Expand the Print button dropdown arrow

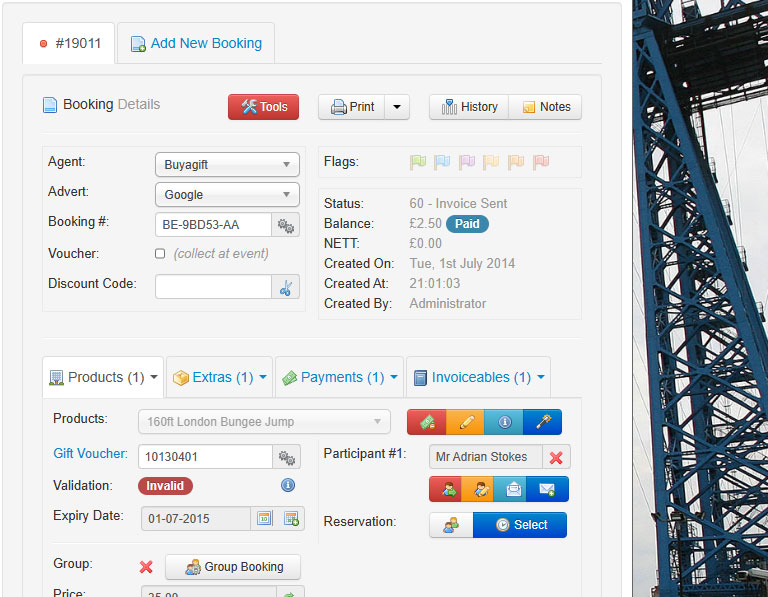397,107
